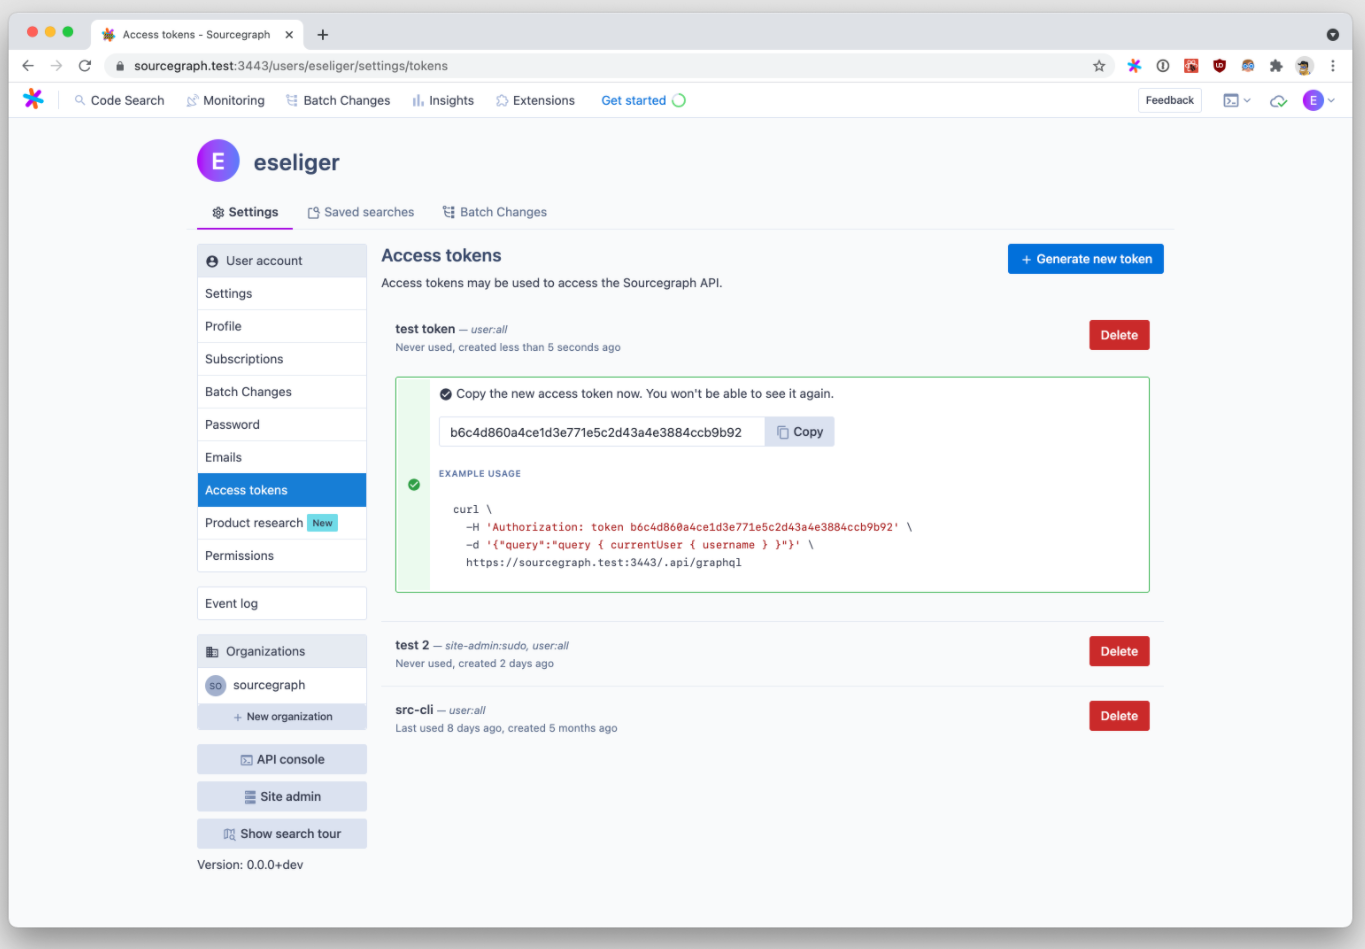Click the Get started link

643,101
